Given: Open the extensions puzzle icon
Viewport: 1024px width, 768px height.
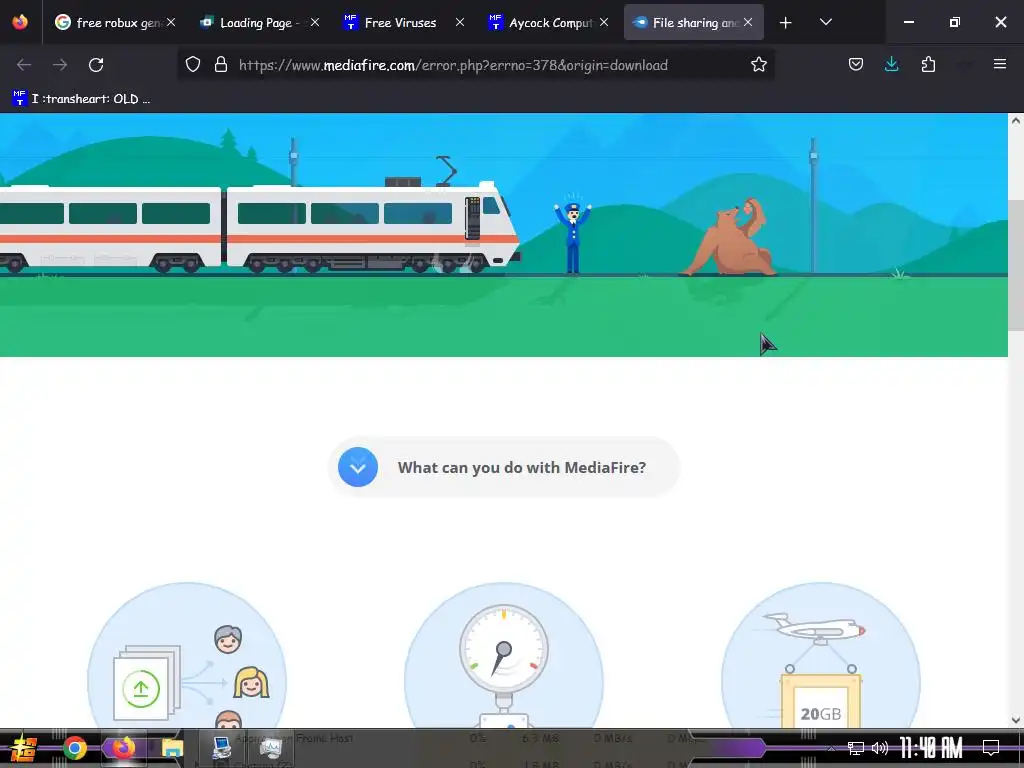Looking at the screenshot, I should tap(928, 65).
